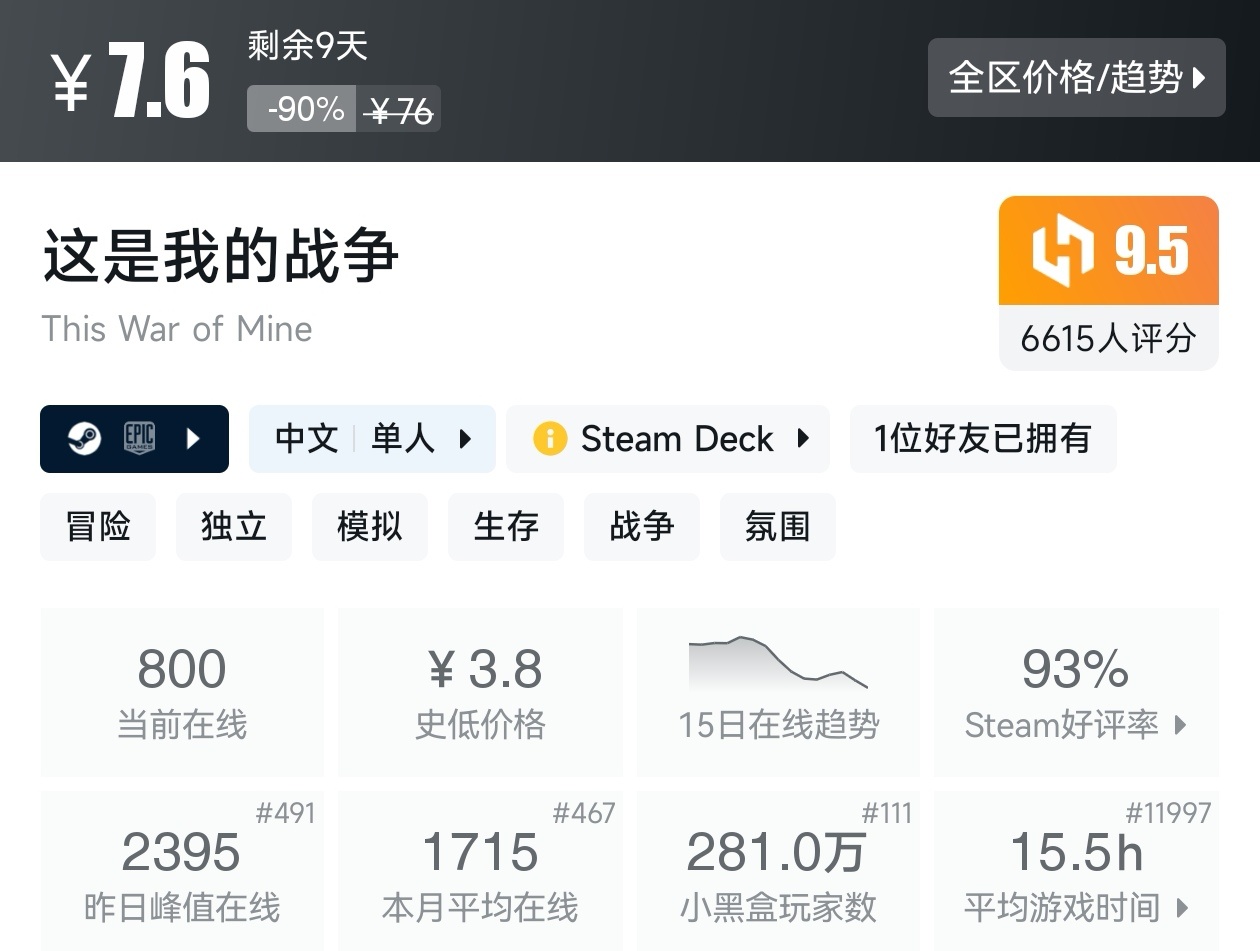
Task: Click the #11997 ranking label
Action: 1168,813
